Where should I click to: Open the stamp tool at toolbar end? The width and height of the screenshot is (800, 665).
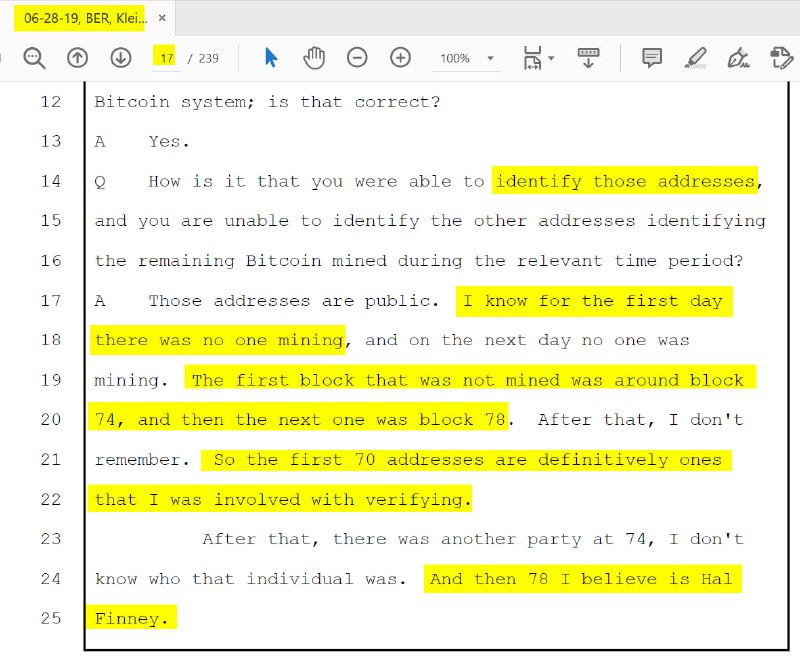781,58
